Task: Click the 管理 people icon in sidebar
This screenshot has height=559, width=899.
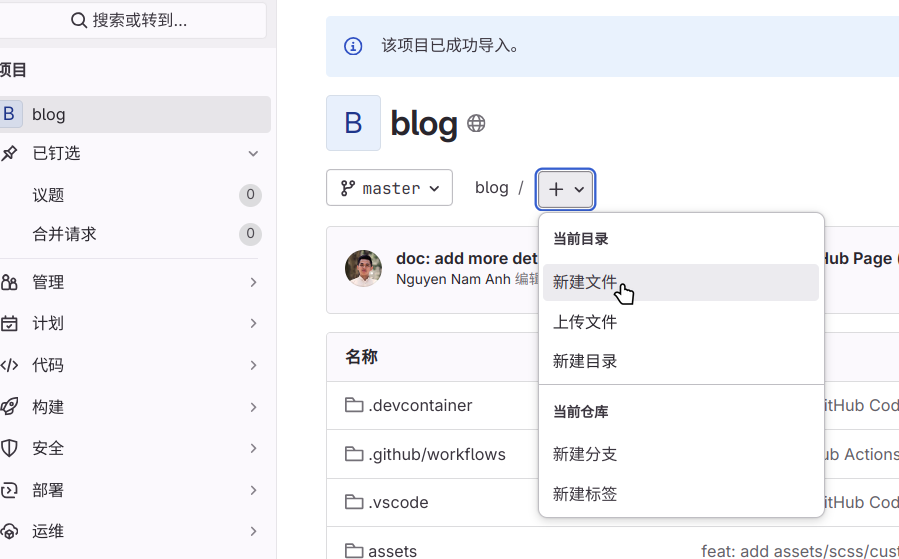Action: (10, 282)
